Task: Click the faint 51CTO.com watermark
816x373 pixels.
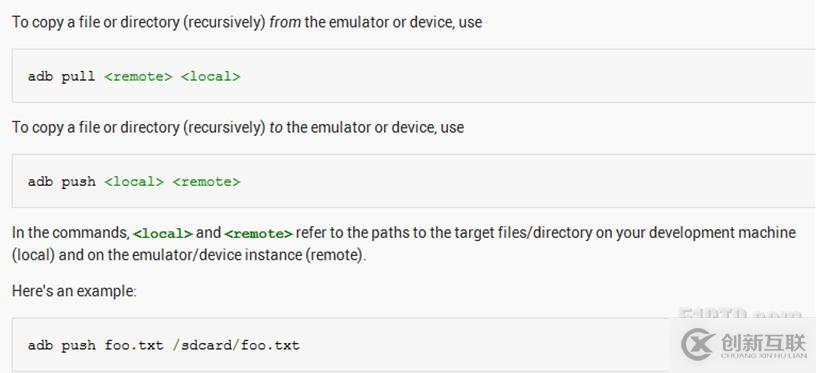Action: 741,314
